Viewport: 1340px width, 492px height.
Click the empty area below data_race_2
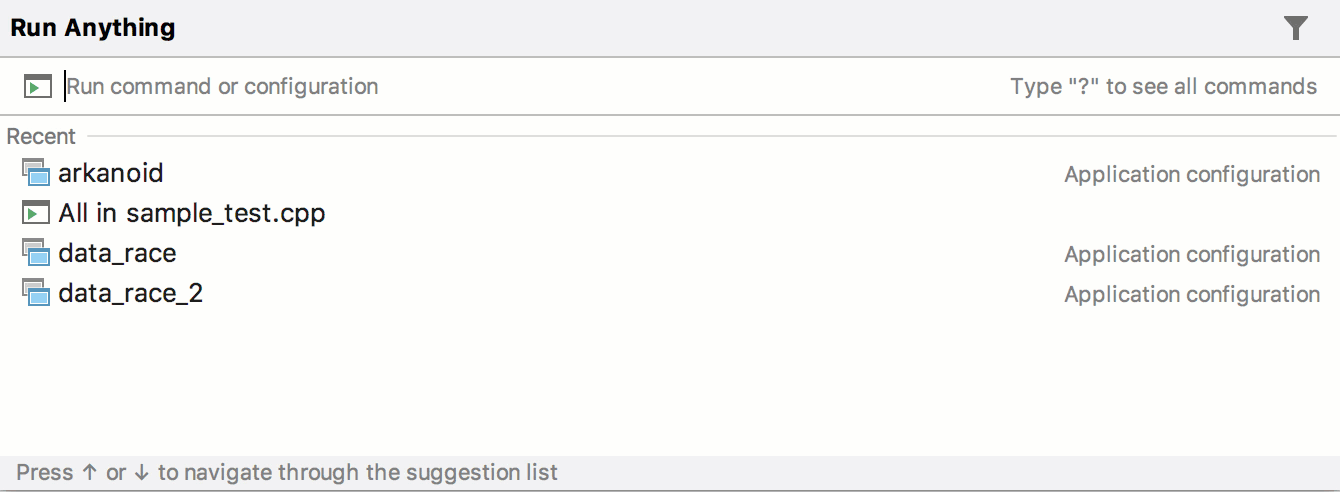670,380
